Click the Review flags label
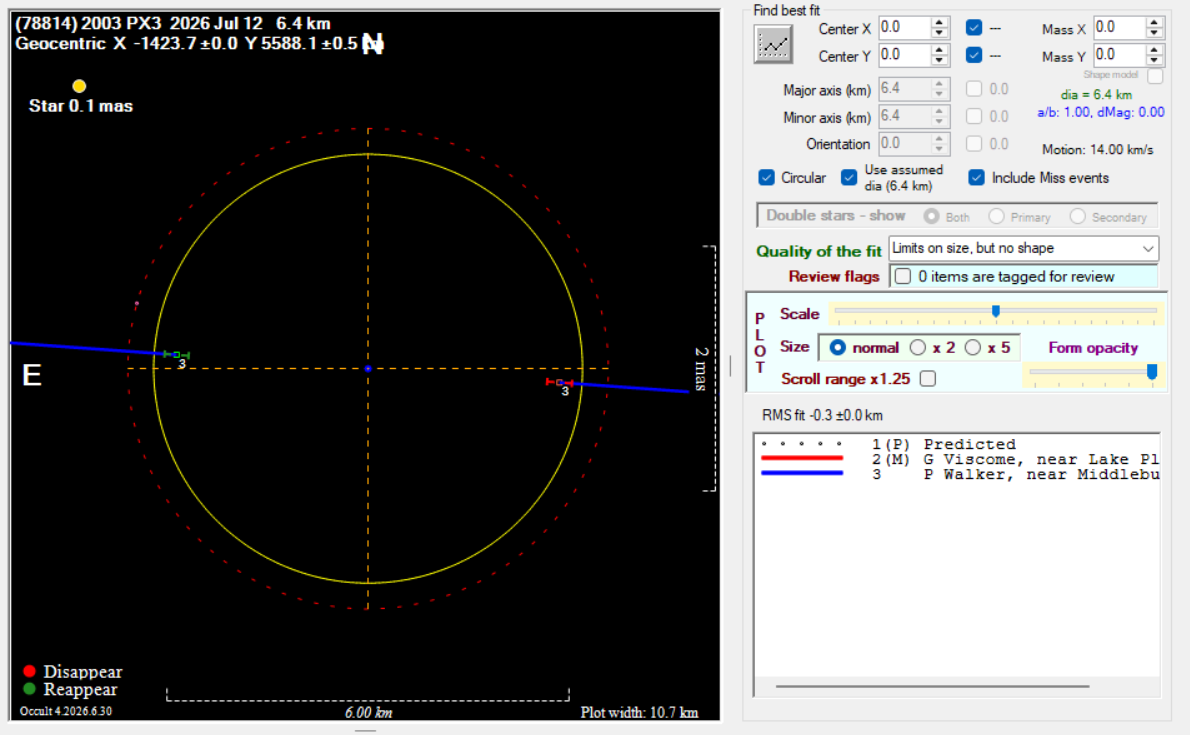This screenshot has height=735, width=1190. 833,276
